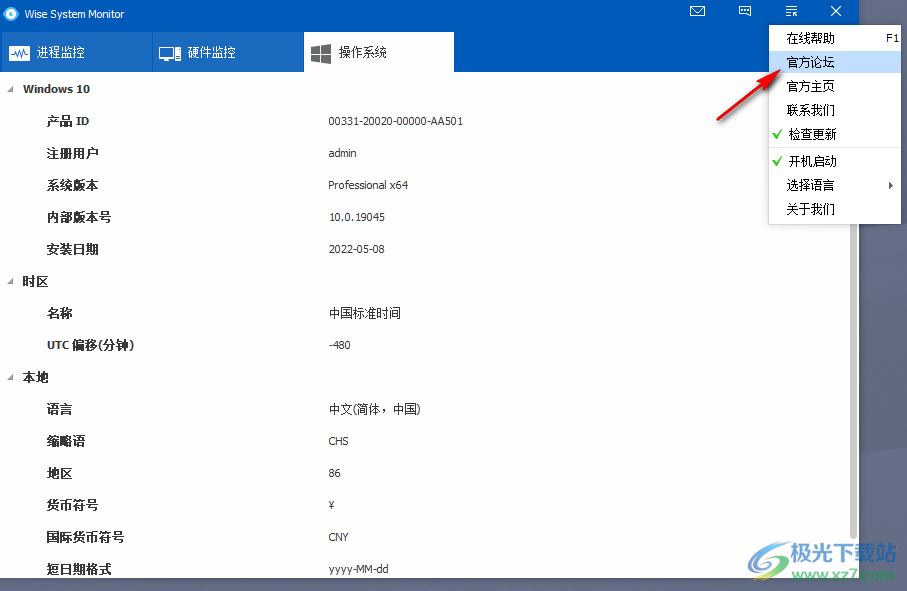Select the 语言 row label
The image size is (907, 591).
[x=60, y=409]
